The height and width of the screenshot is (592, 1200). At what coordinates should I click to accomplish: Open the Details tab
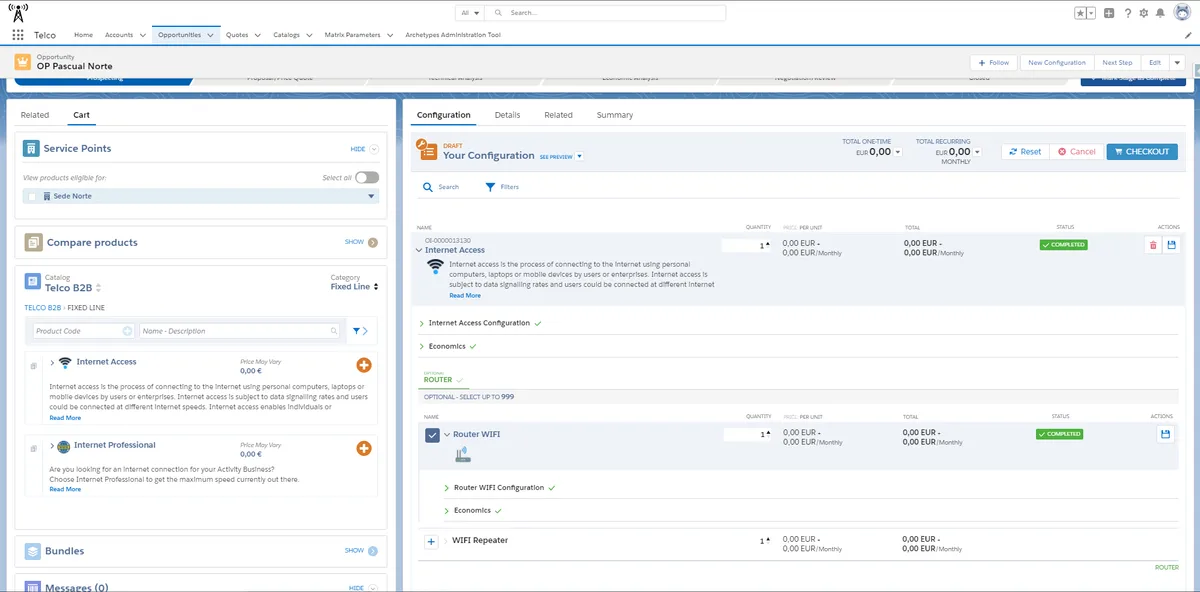[508, 115]
